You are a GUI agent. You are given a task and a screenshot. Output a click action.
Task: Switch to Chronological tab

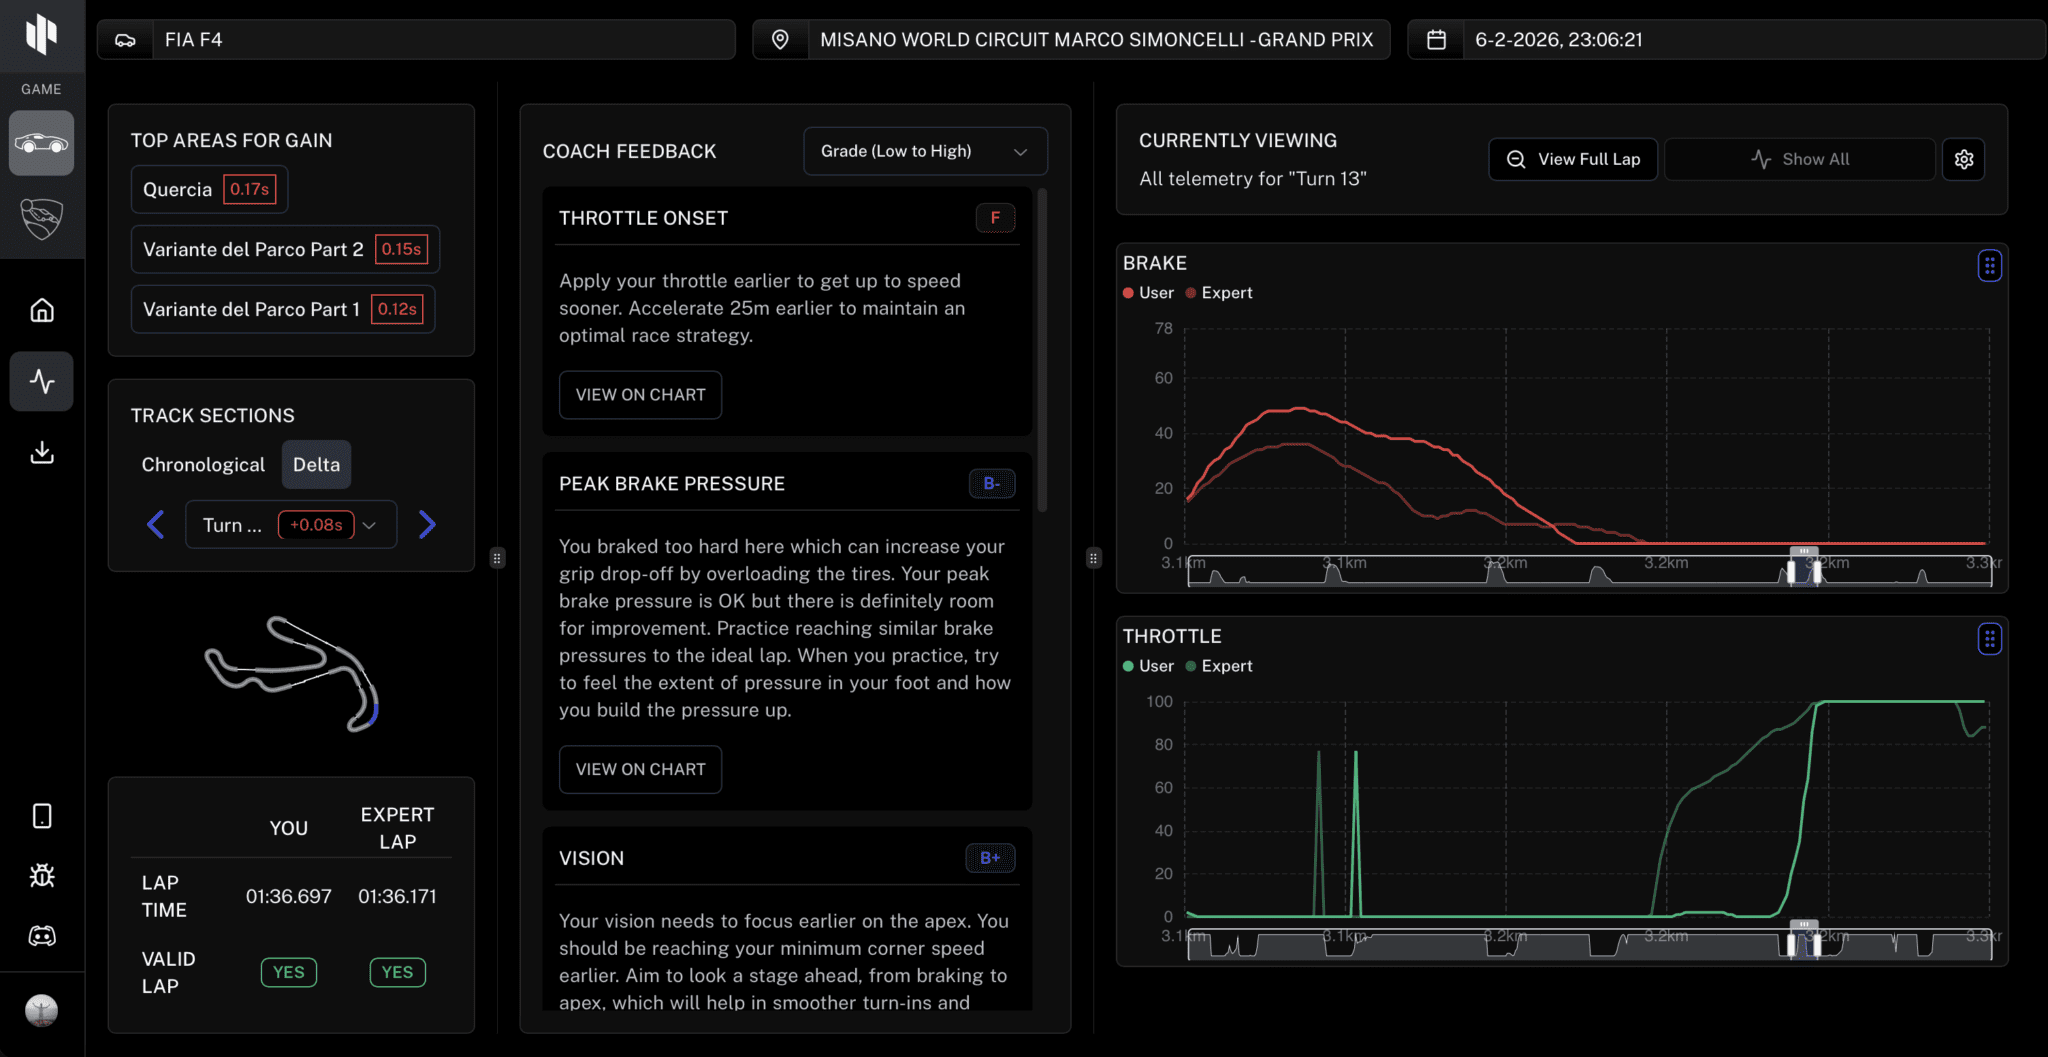point(203,465)
